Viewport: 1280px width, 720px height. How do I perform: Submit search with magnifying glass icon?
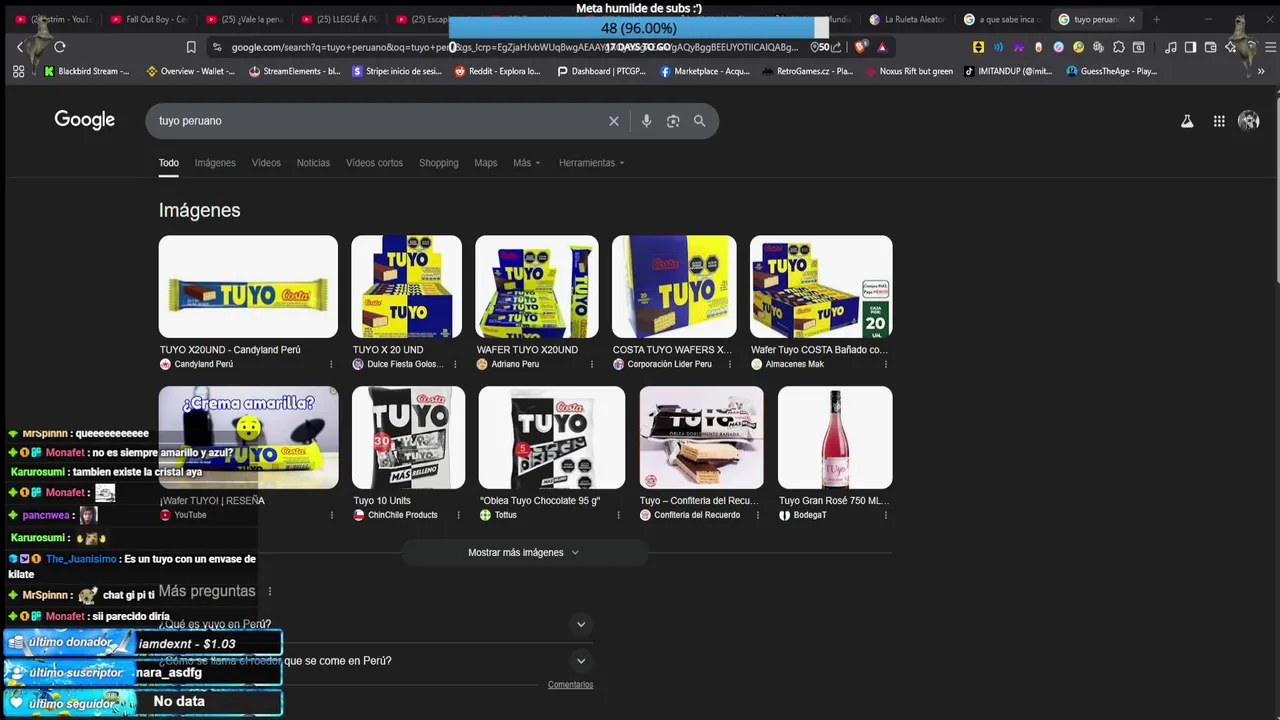click(x=699, y=121)
